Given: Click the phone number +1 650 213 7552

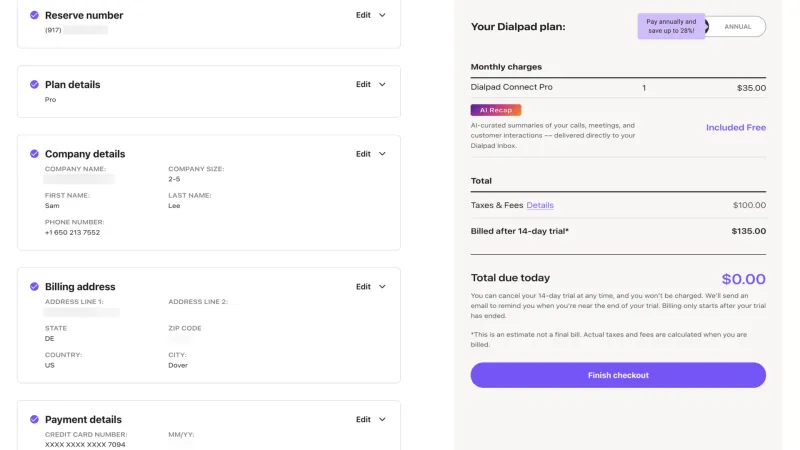Looking at the screenshot, I should pos(72,233).
